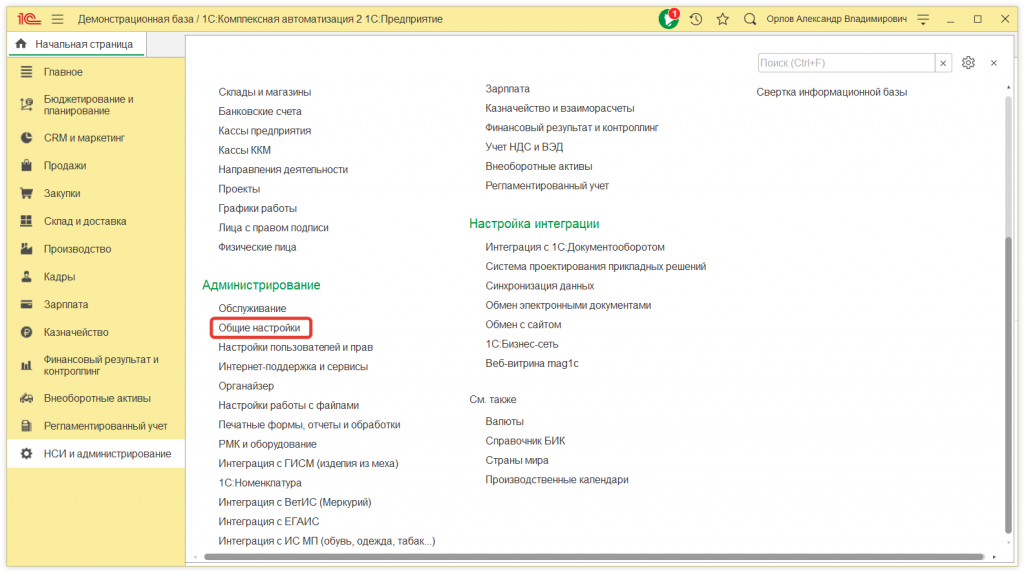Open the gear settings icon beside search
Viewport: 1024px width, 573px height.
click(x=968, y=63)
